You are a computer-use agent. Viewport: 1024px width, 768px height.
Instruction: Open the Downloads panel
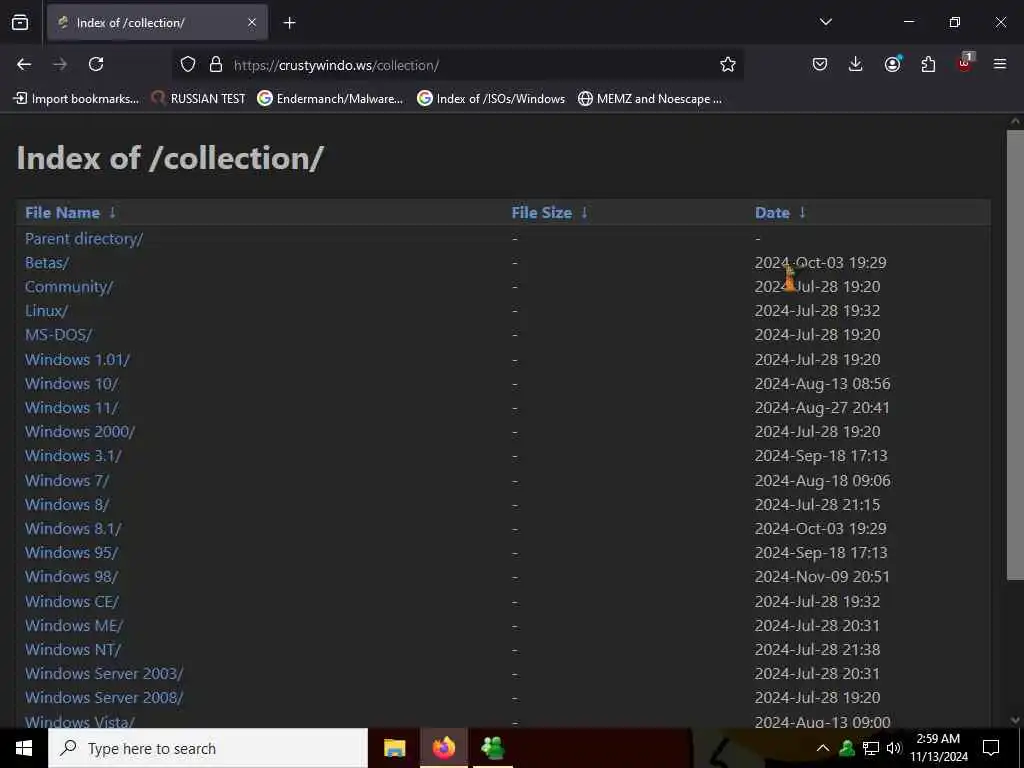coord(856,64)
